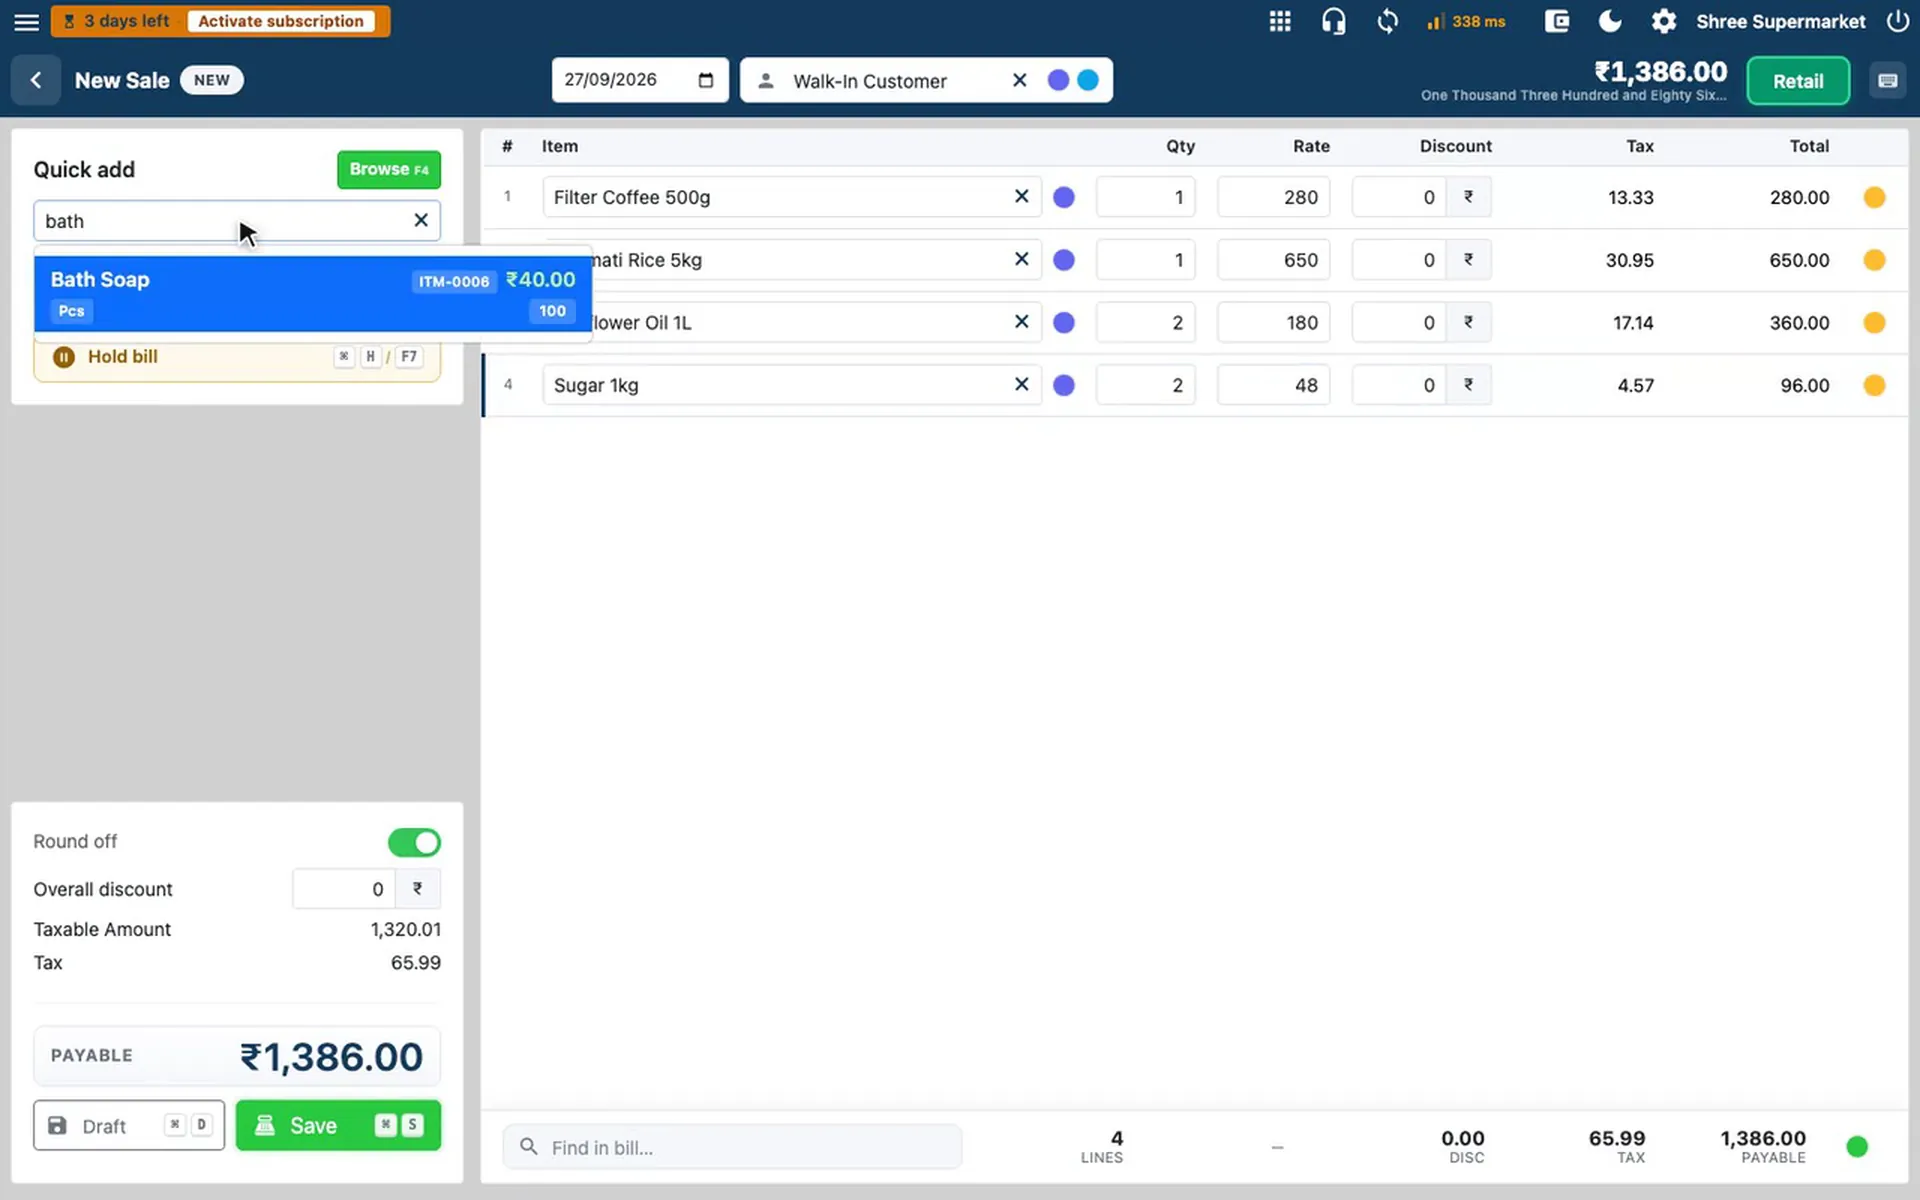
Task: Click the quick add search box
Action: point(237,220)
